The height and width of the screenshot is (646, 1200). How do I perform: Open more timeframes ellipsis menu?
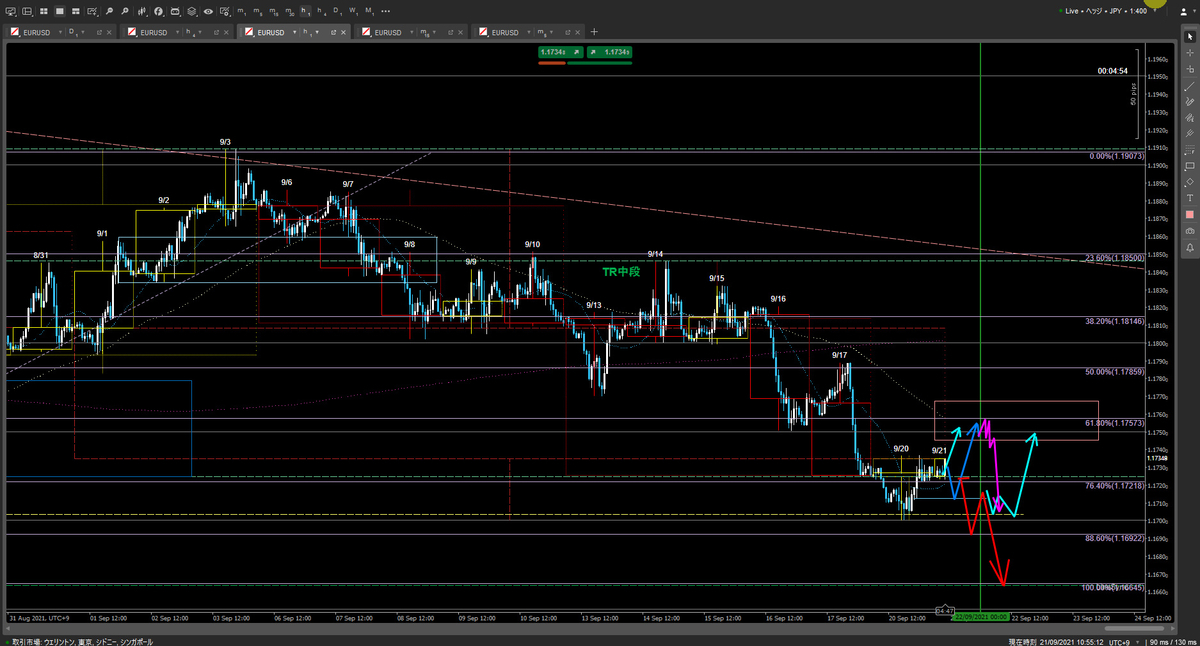(385, 10)
